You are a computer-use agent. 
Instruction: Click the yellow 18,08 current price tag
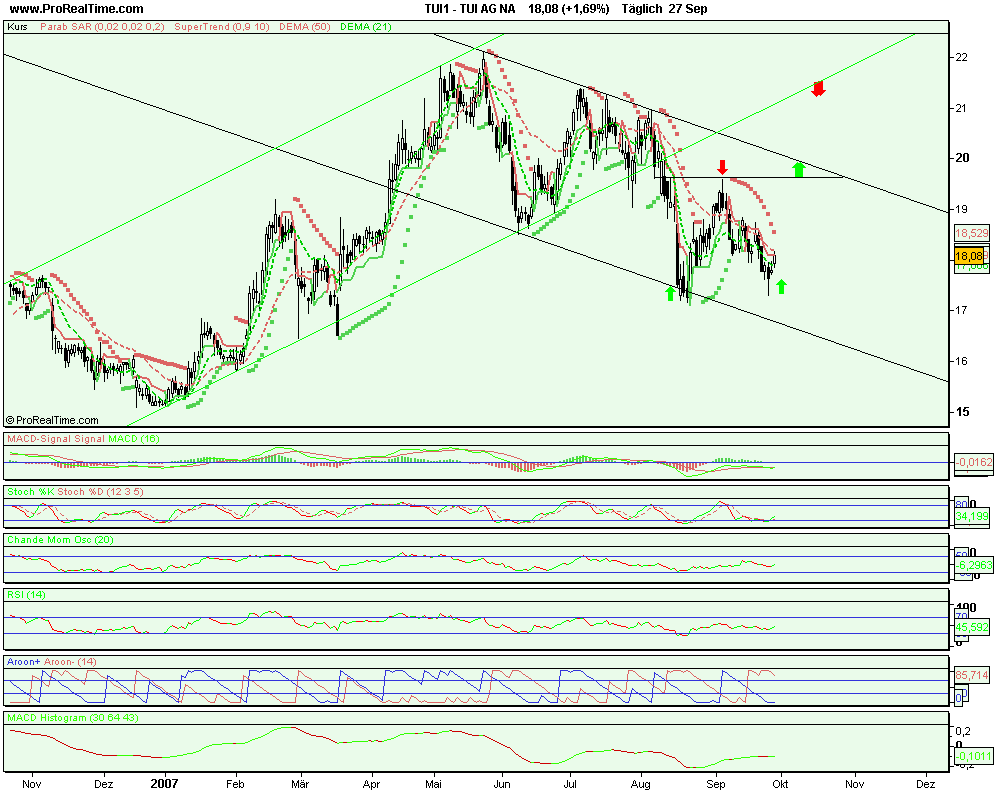pyautogui.click(x=969, y=256)
